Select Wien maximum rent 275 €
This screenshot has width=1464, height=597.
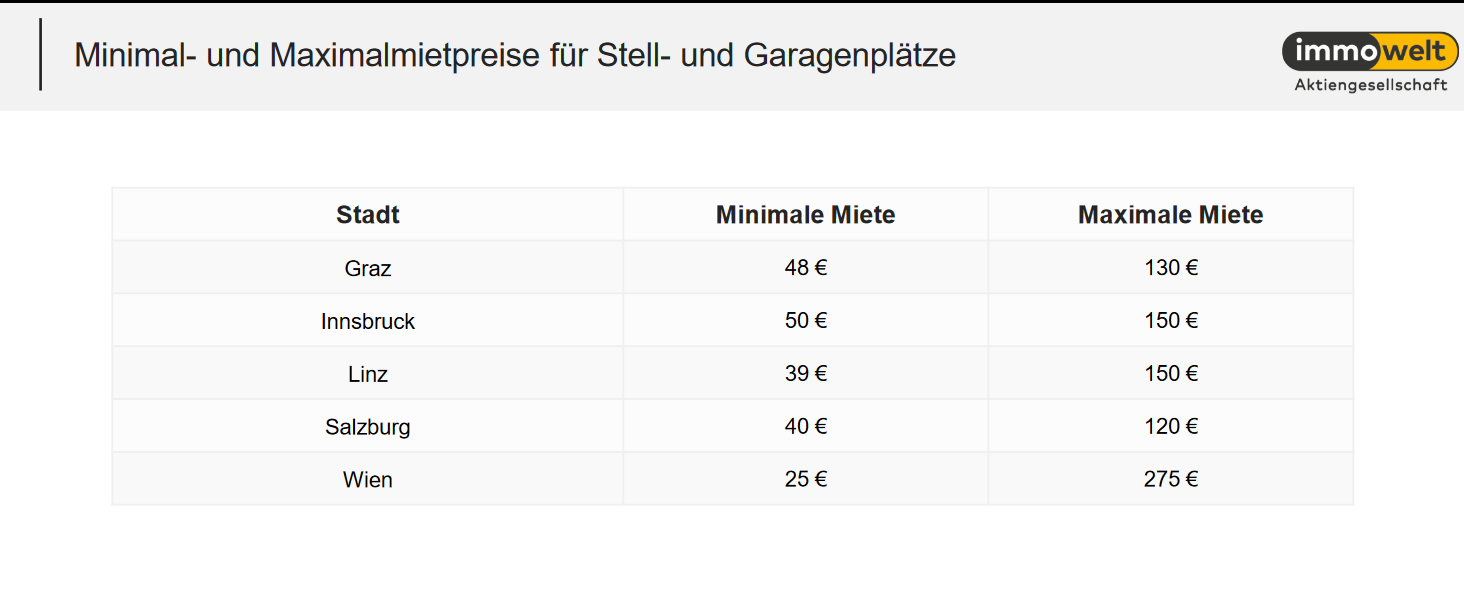(x=1171, y=480)
